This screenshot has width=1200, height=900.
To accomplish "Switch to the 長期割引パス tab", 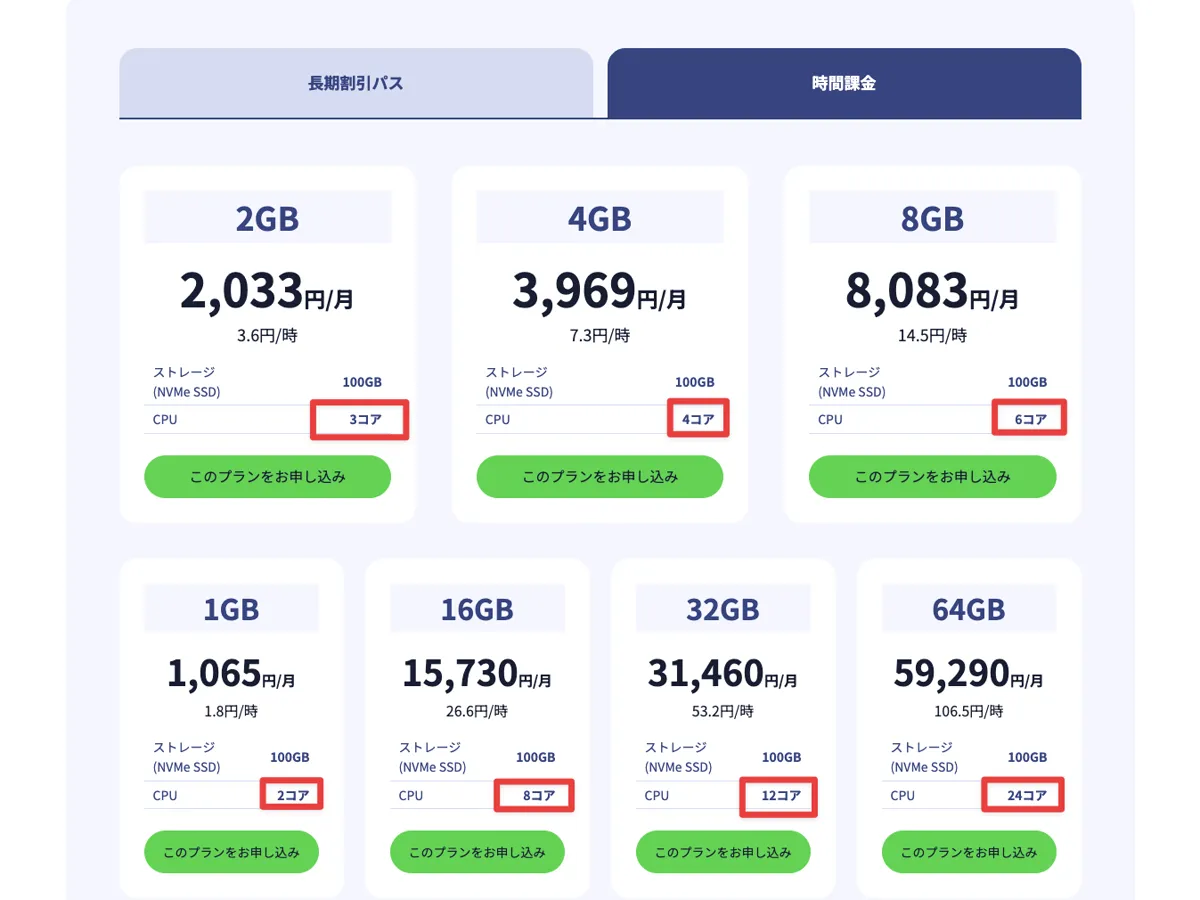I will [x=356, y=83].
